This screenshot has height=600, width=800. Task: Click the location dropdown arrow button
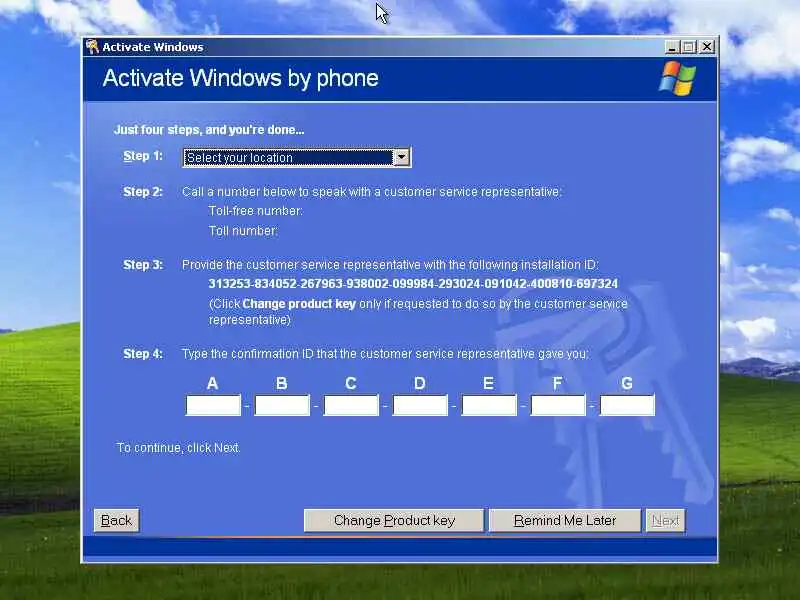tap(402, 158)
